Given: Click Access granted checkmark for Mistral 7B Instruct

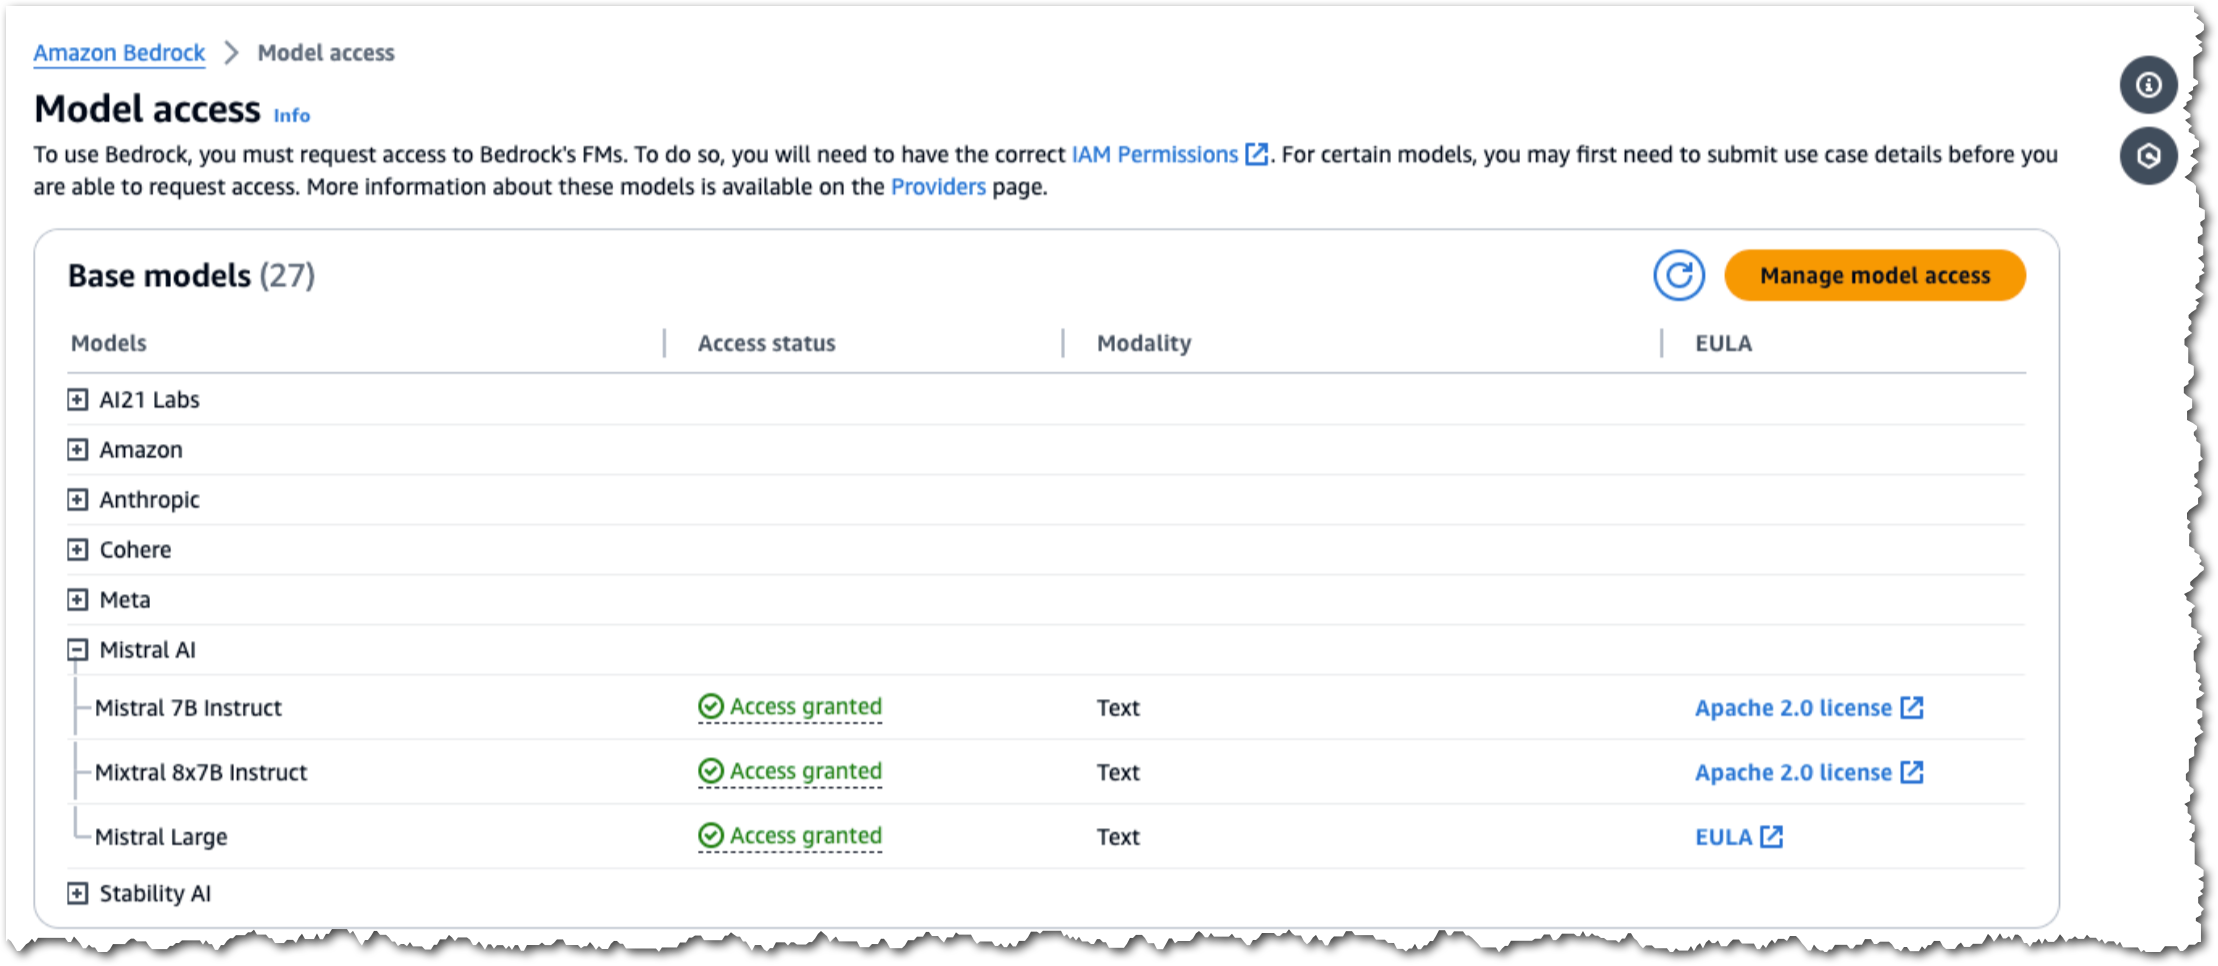Looking at the screenshot, I should point(710,707).
